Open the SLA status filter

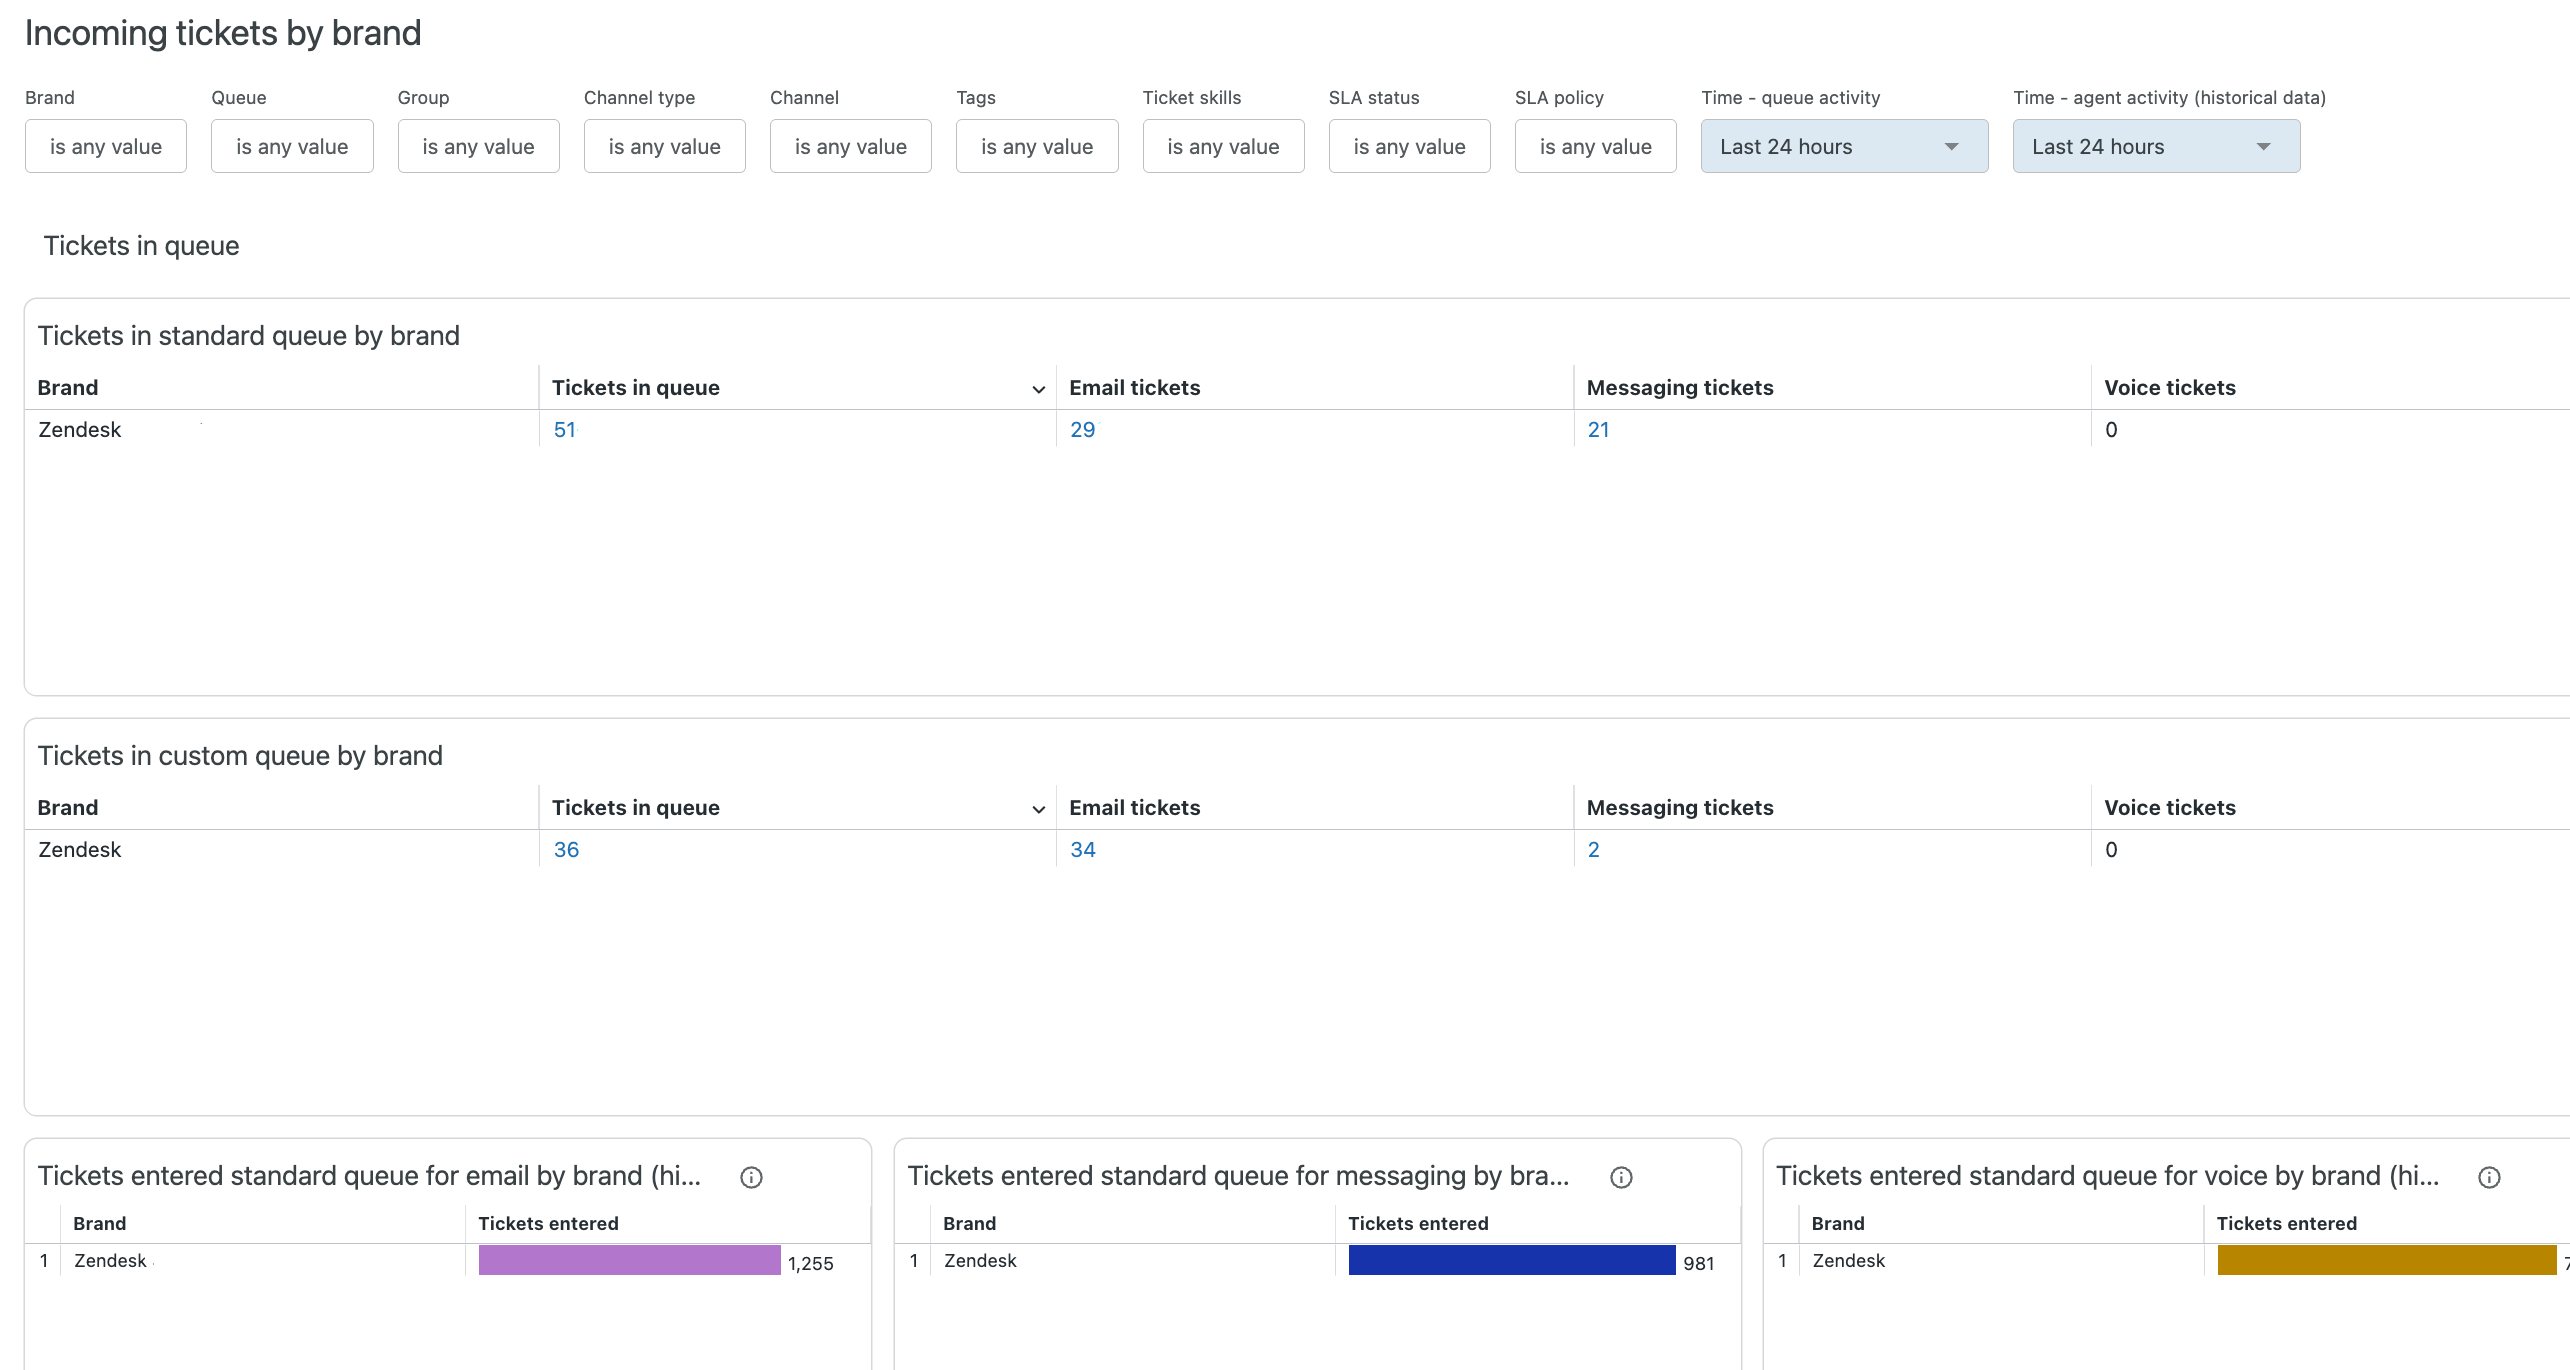point(1409,147)
